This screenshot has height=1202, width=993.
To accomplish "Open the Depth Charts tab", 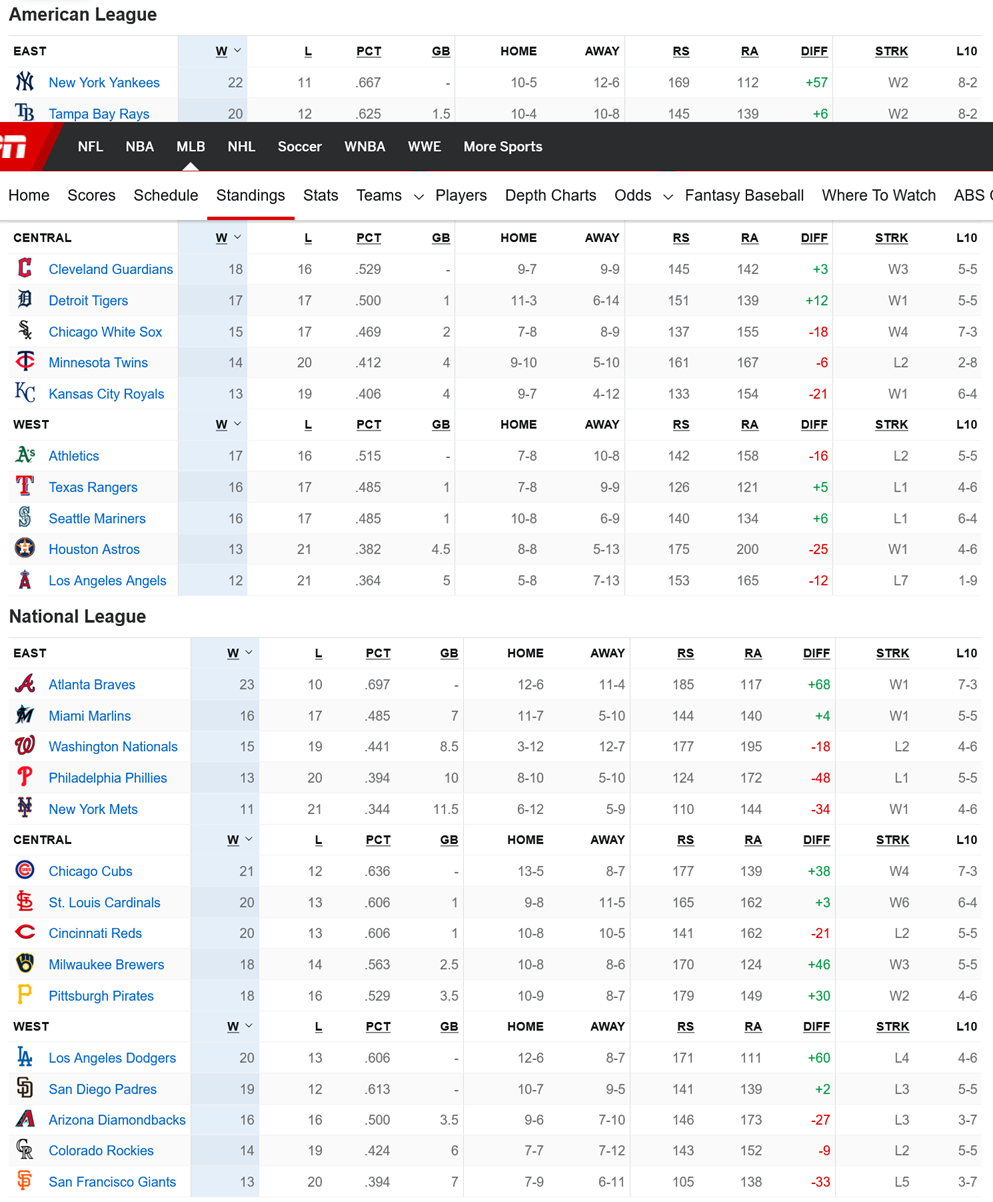I will pos(551,196).
